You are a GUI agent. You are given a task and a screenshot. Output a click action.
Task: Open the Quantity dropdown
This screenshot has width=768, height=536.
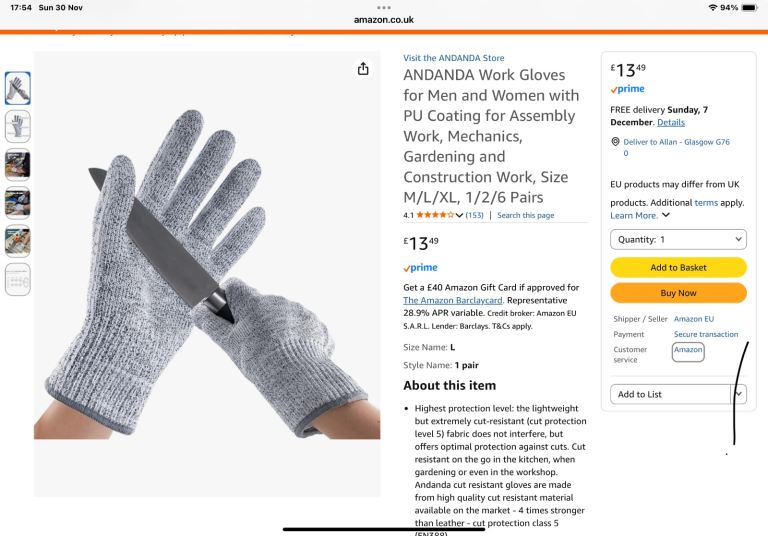pos(678,240)
